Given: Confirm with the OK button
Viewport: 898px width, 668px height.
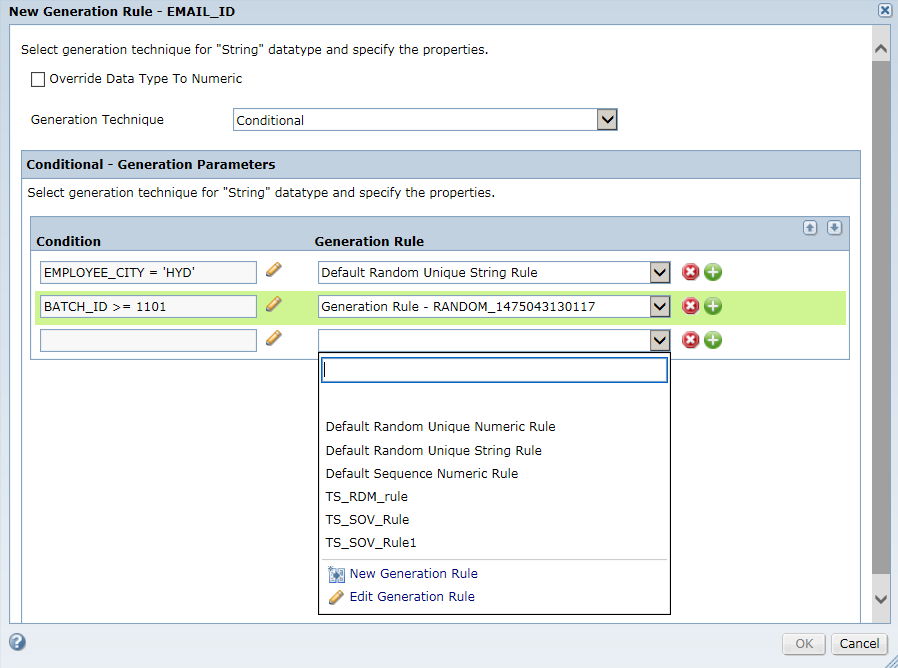Looking at the screenshot, I should 804,644.
